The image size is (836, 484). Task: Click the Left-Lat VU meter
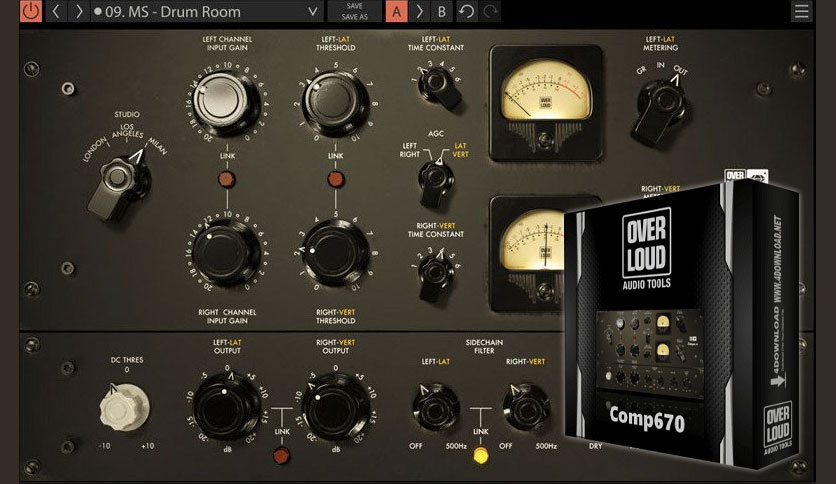click(546, 103)
